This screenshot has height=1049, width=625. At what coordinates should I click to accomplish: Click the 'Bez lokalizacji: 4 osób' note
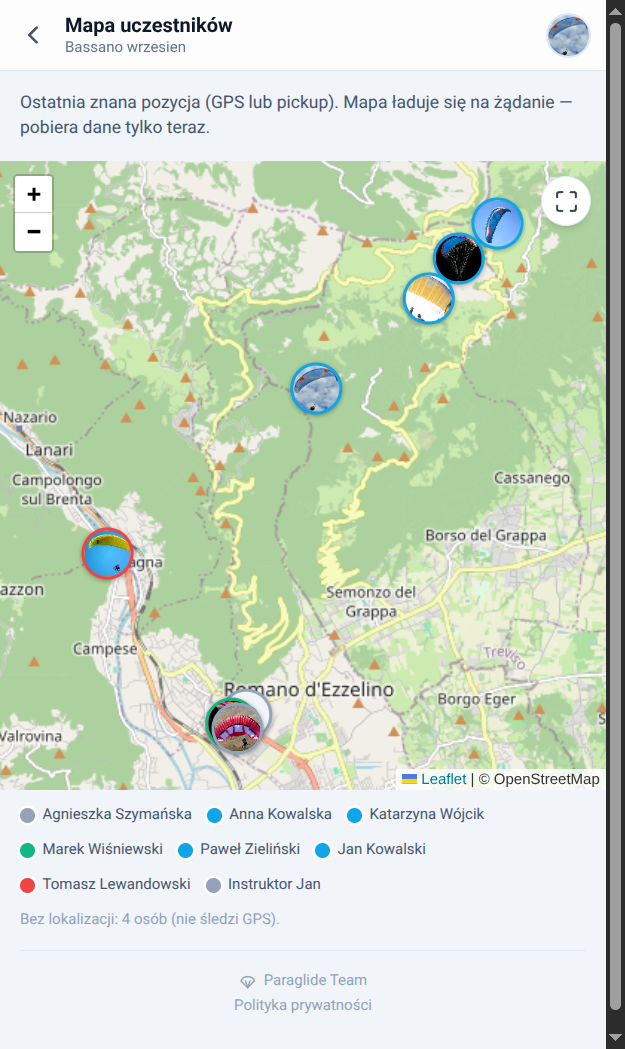pyautogui.click(x=150, y=919)
